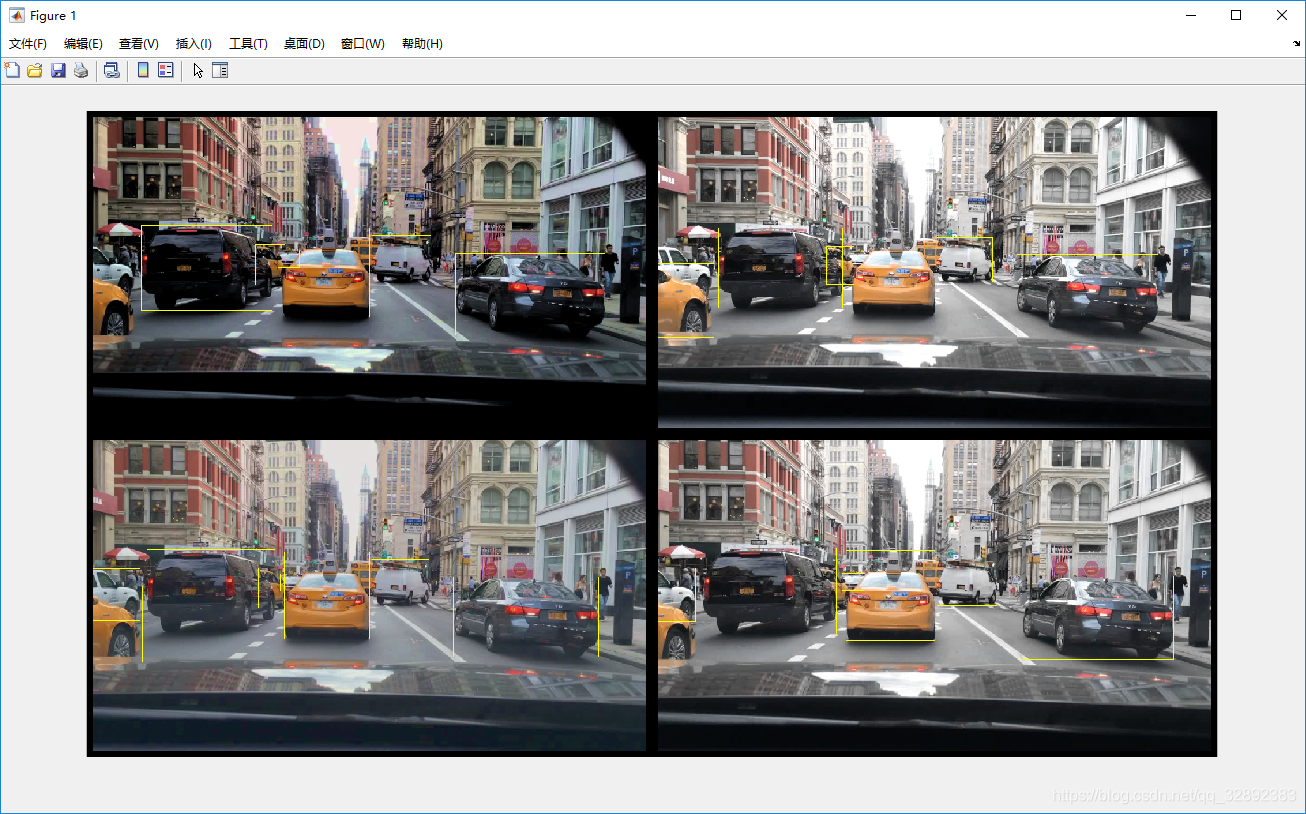Minimize the Figure 1 window
Viewport: 1306px width, 814px height.
click(1190, 15)
